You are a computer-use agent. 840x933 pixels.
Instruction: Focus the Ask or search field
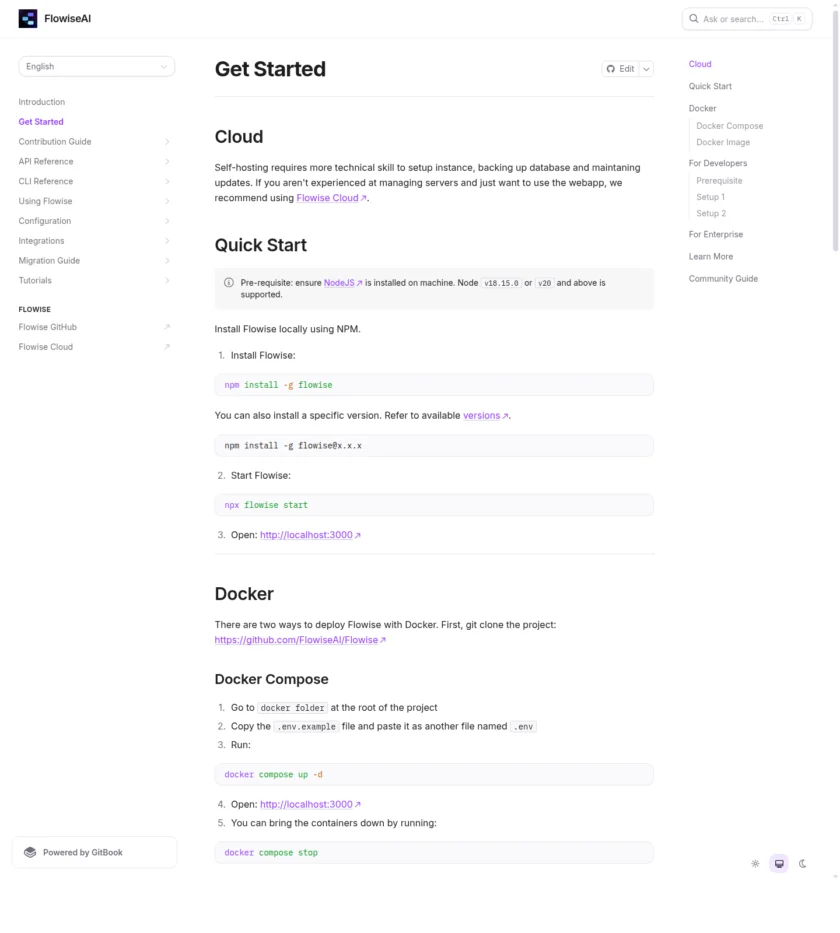[735, 19]
